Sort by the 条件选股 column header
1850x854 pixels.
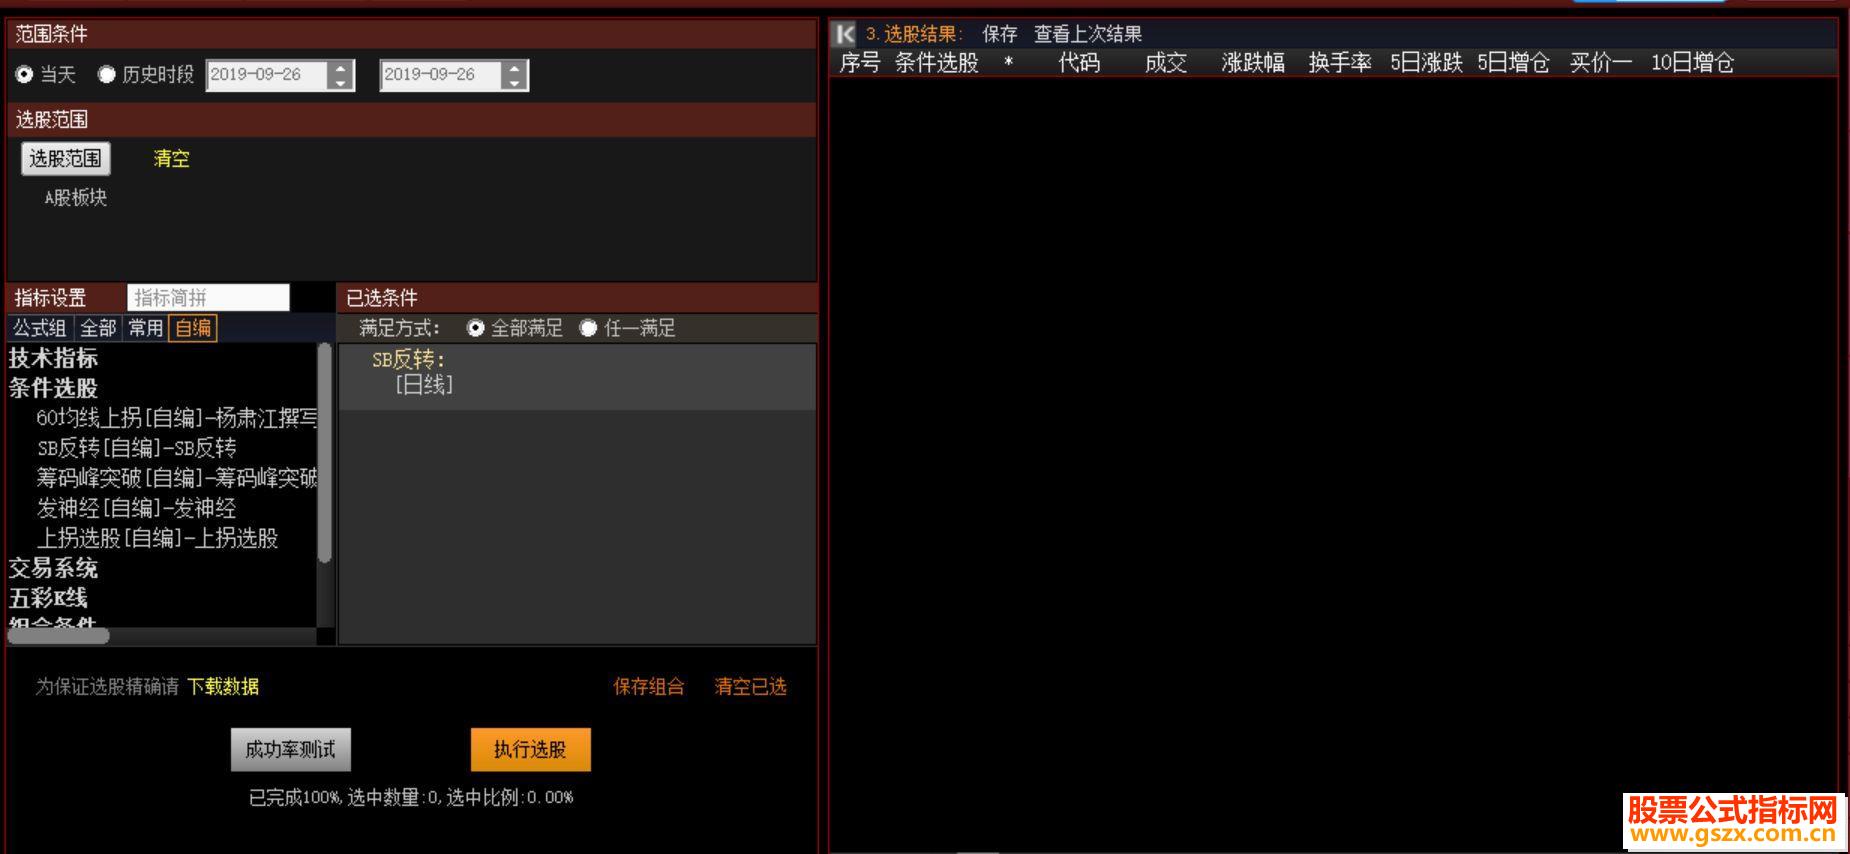point(936,63)
